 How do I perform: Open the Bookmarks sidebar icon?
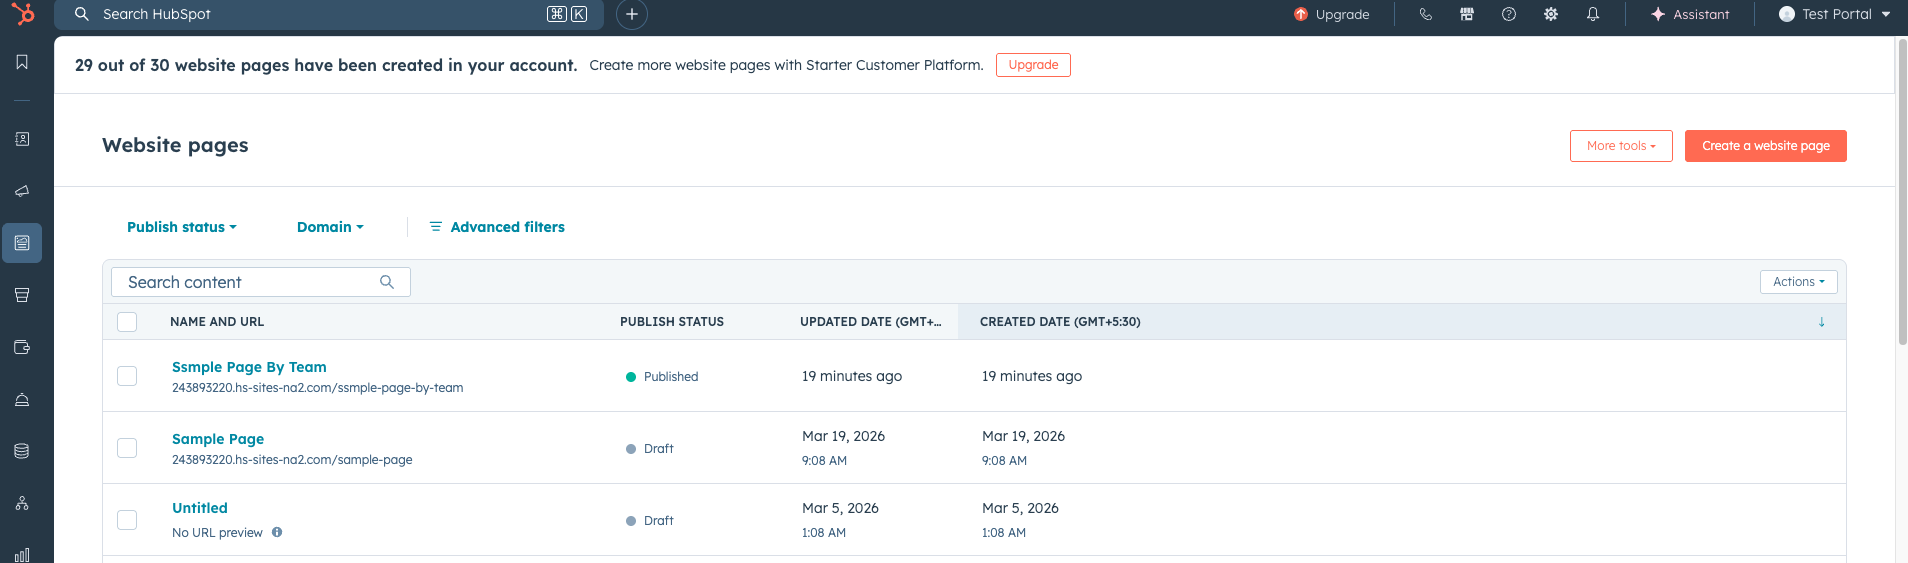click(22, 62)
